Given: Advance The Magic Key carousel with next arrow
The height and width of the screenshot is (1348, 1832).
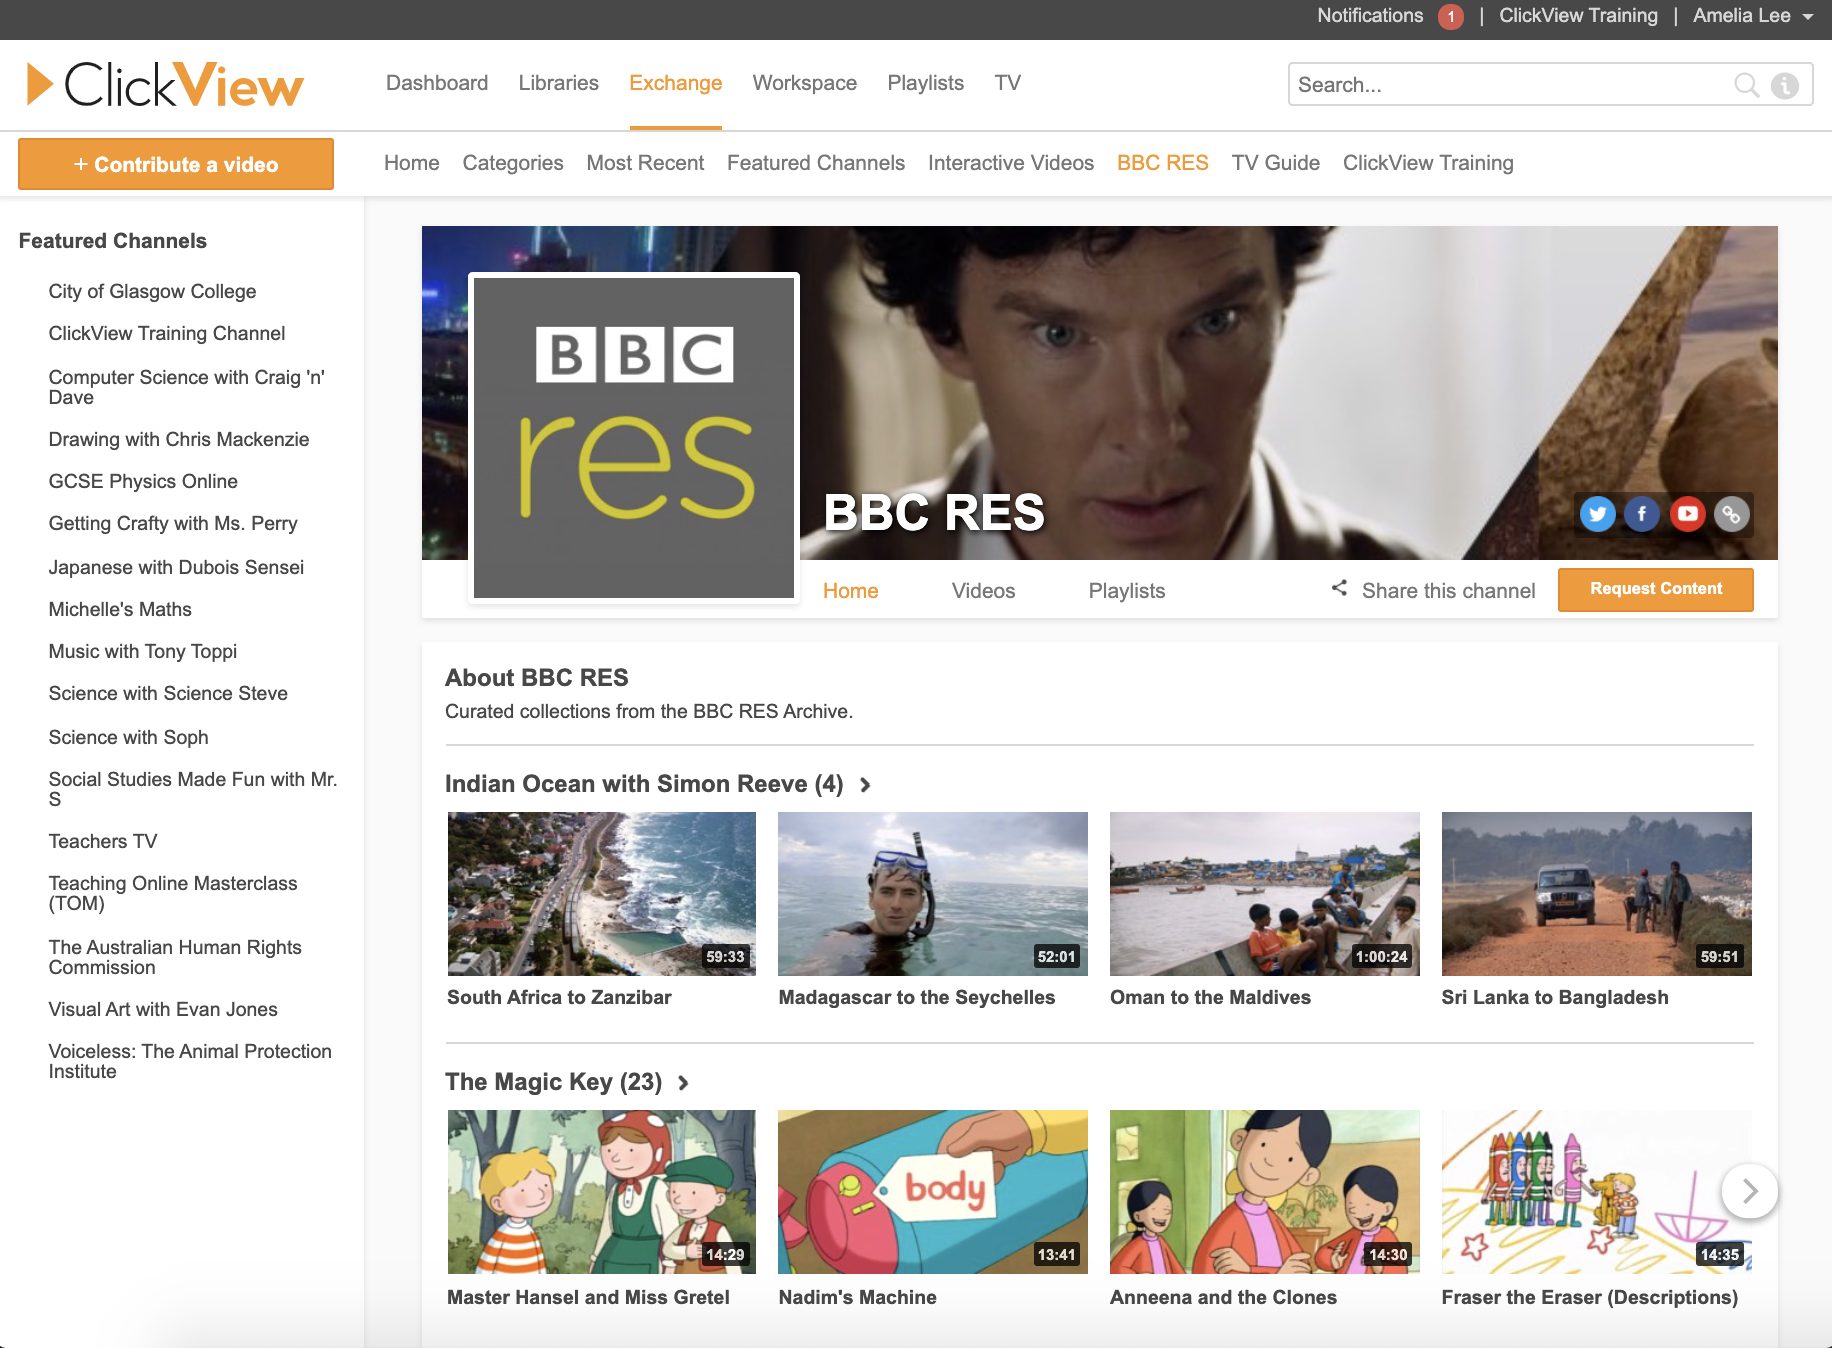Looking at the screenshot, I should 1749,1191.
